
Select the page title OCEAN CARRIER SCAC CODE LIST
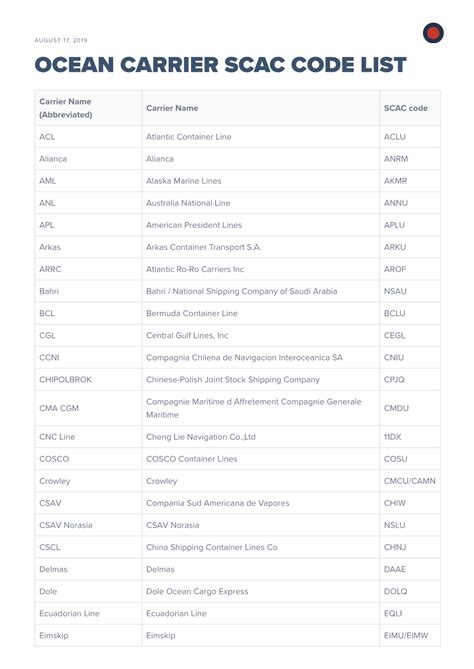pyautogui.click(x=221, y=65)
